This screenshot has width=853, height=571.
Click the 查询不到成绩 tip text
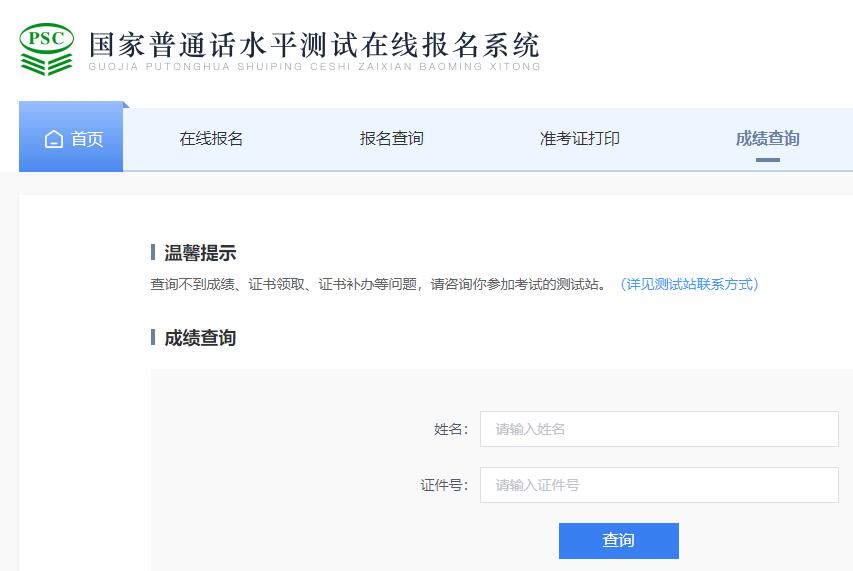pos(378,284)
